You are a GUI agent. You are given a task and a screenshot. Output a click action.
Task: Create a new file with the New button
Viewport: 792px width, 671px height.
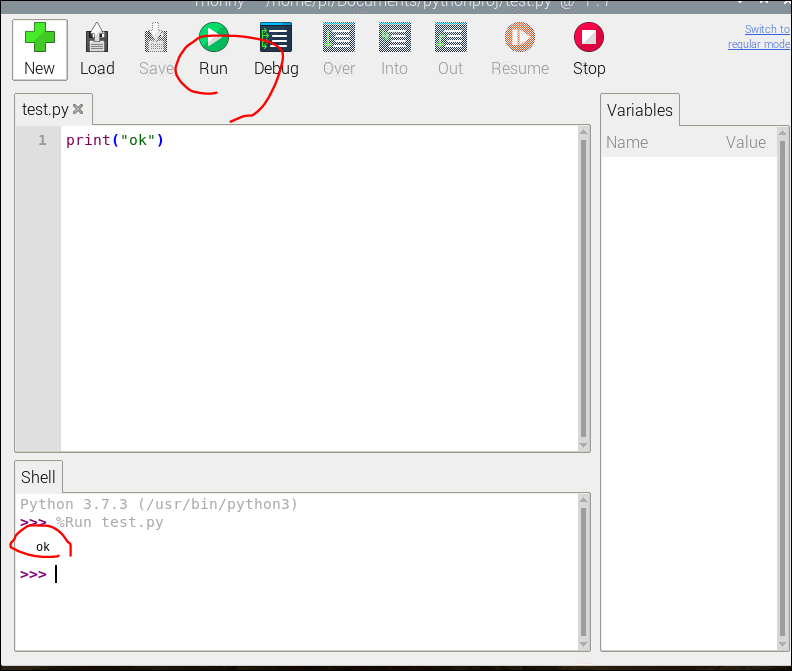[40, 50]
